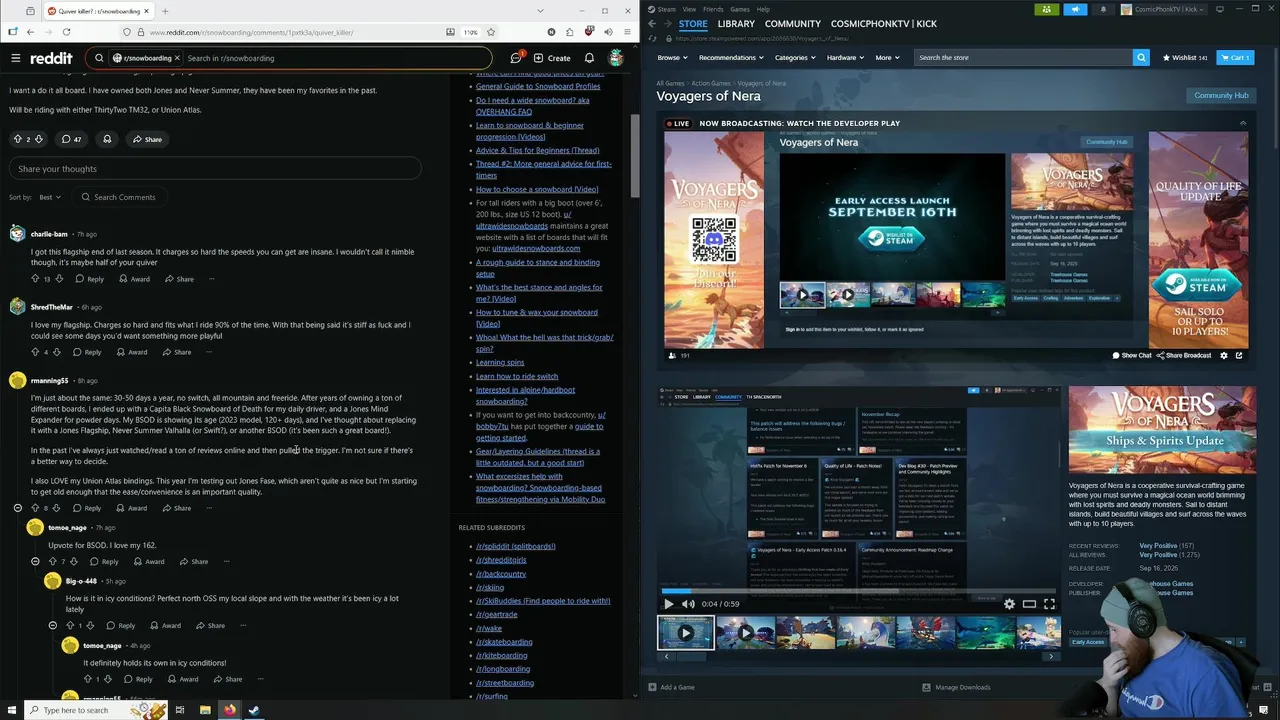Viewport: 1280px width, 720px height.
Task: Click Add a Game in Steam
Action: (670, 687)
